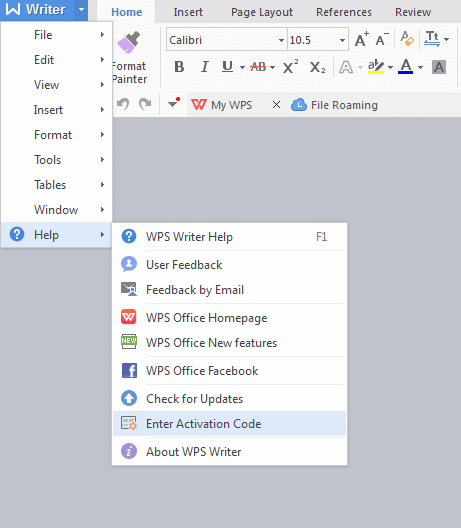Open the Insert submenu in Writer menu
The image size is (461, 528).
coord(56,110)
